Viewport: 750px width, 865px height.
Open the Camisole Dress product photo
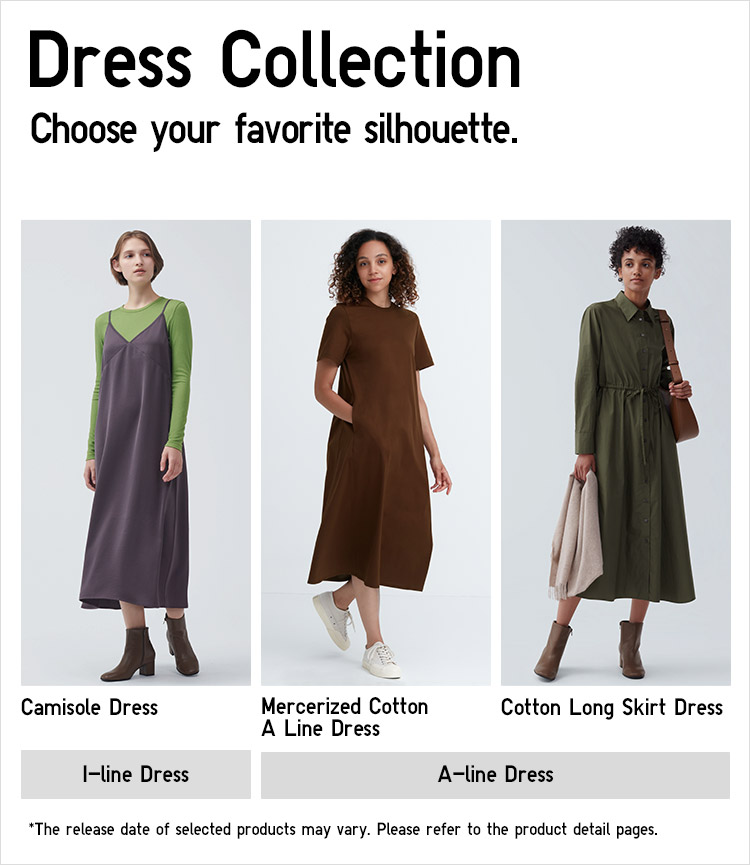[136, 452]
